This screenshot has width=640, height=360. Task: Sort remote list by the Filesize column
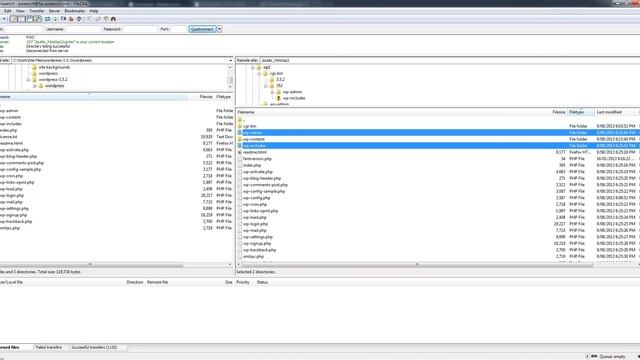(559, 112)
